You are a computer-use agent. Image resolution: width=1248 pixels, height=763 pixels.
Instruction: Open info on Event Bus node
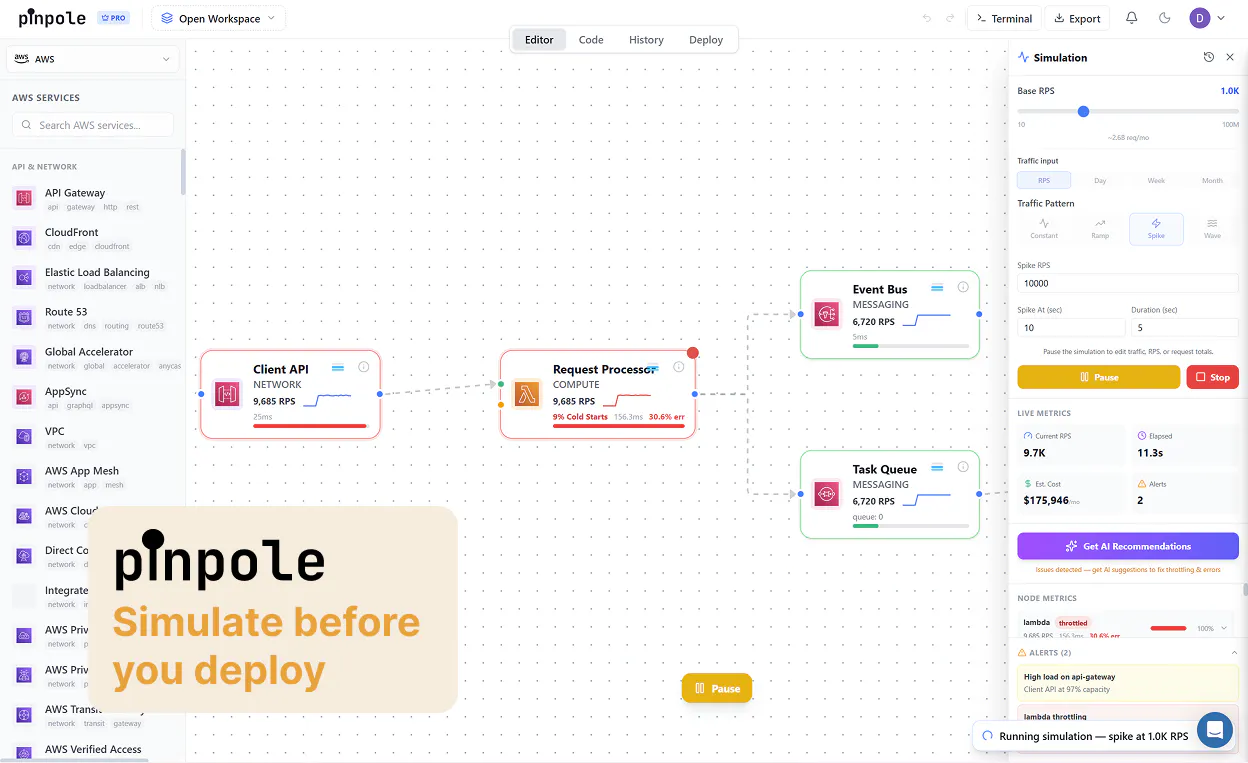click(963, 287)
